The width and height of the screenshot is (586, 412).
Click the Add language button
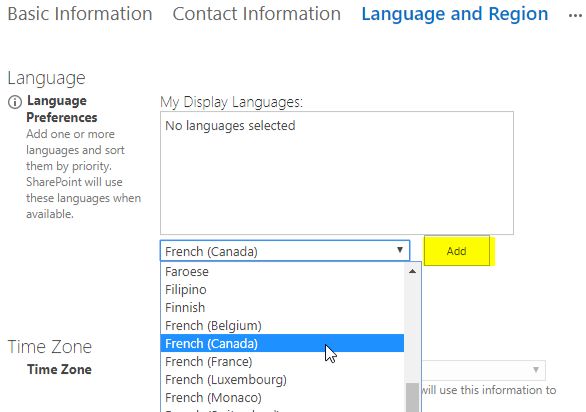(x=457, y=251)
